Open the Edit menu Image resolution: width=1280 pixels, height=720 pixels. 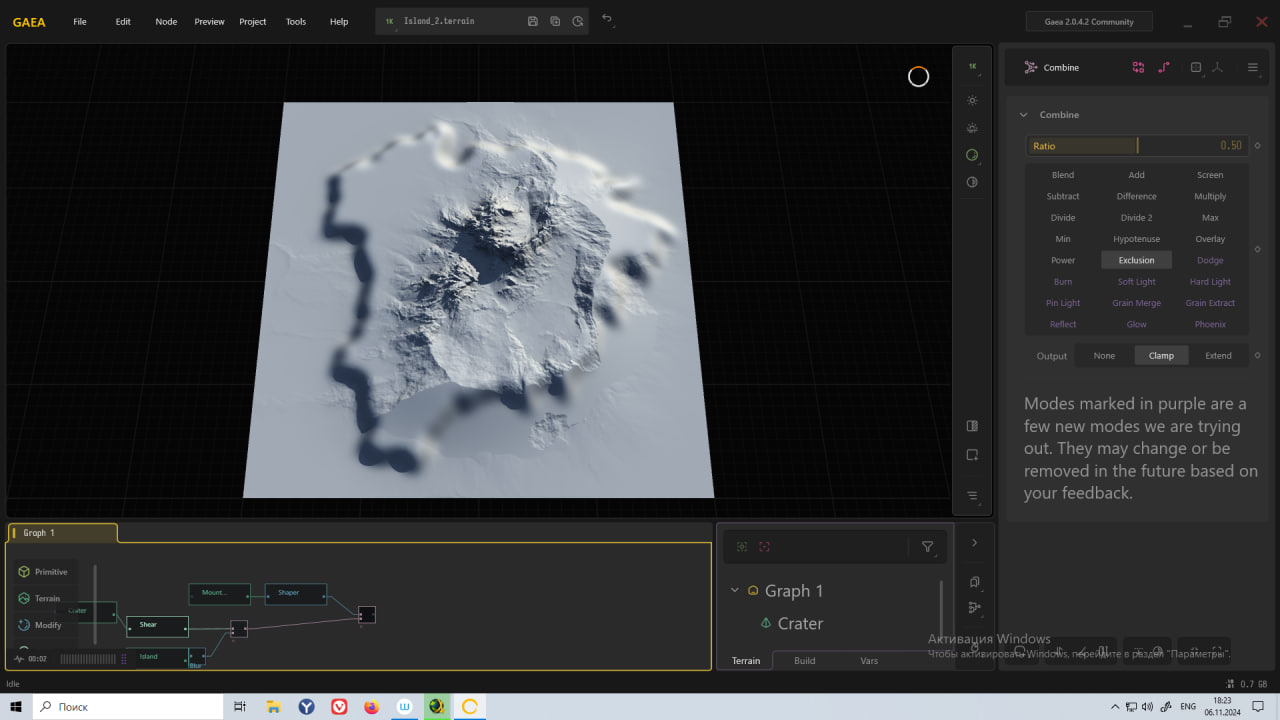click(123, 21)
